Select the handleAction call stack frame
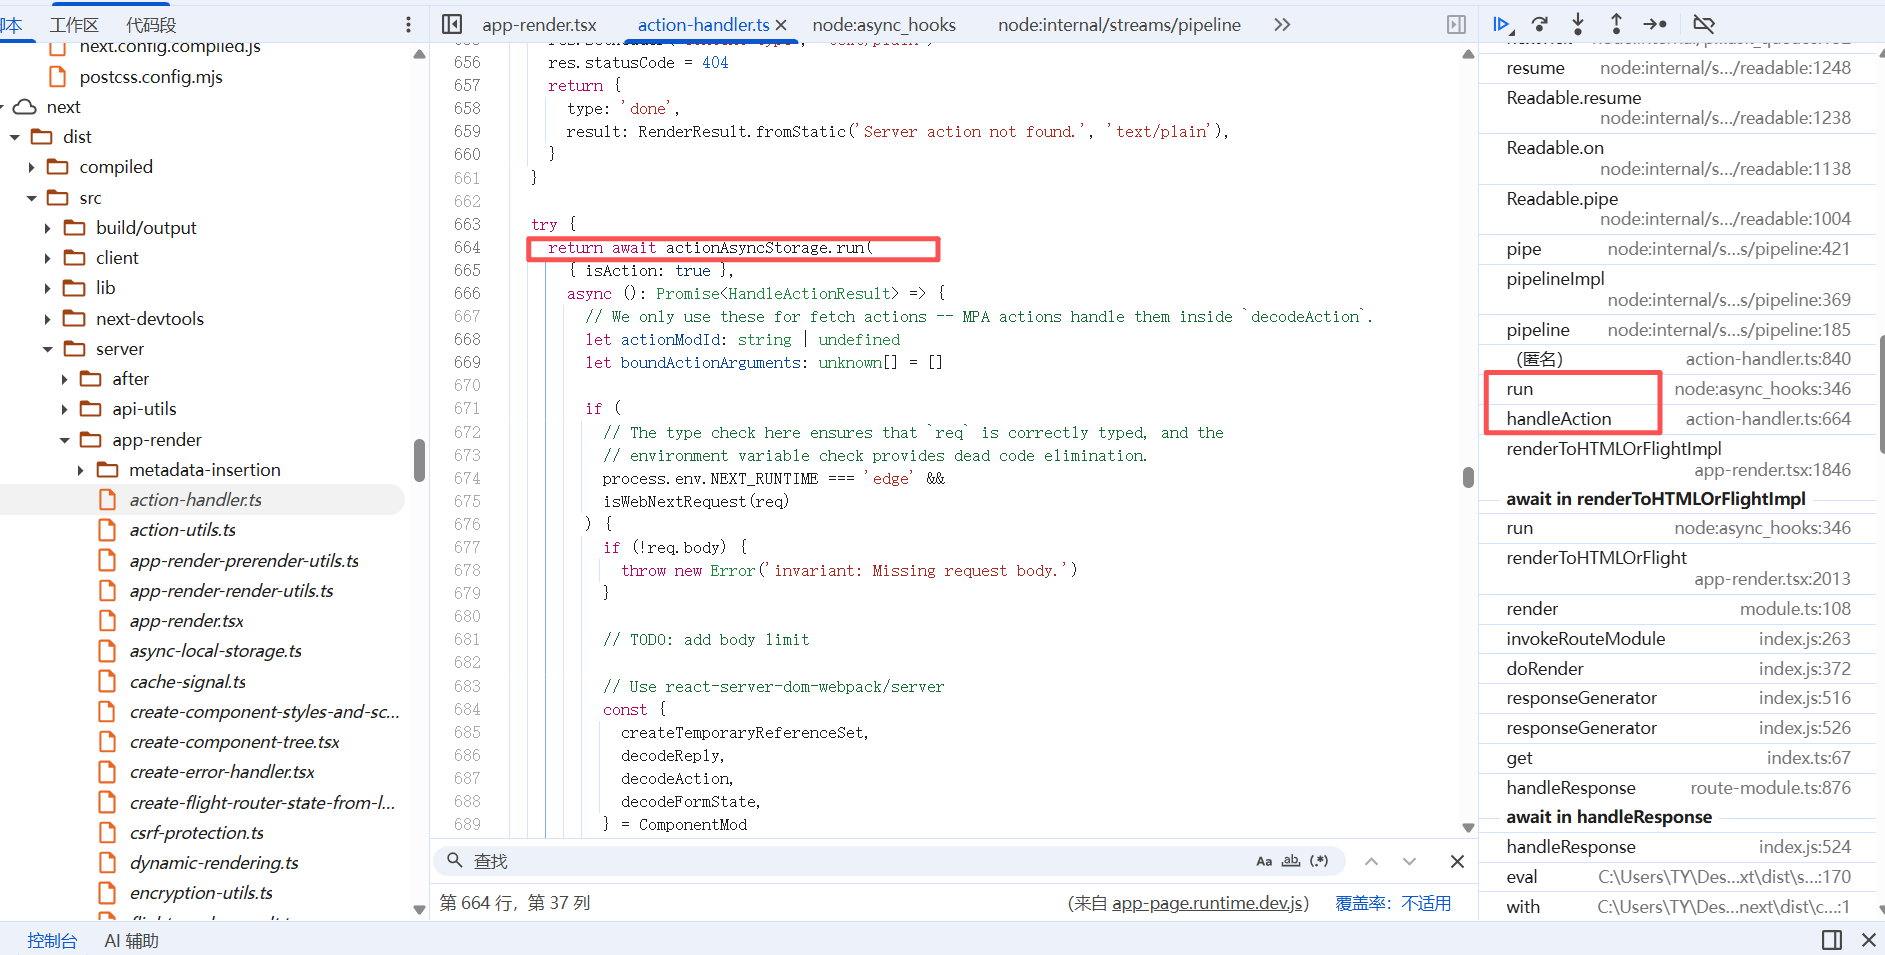1885x955 pixels. (1559, 419)
